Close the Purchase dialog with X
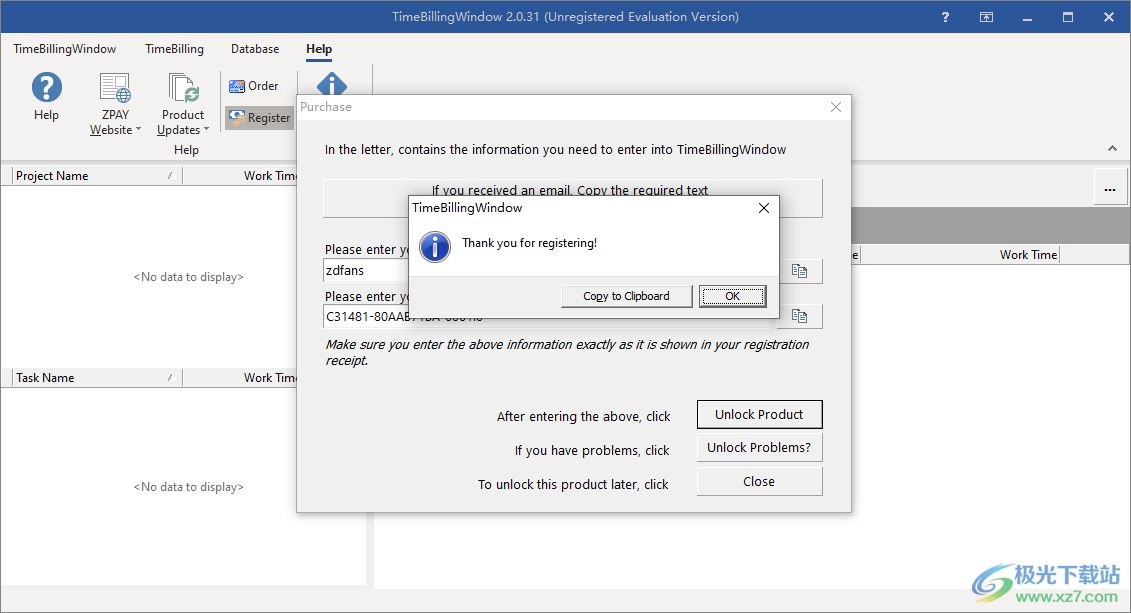Viewport: 1131px width, 613px height. click(836, 107)
